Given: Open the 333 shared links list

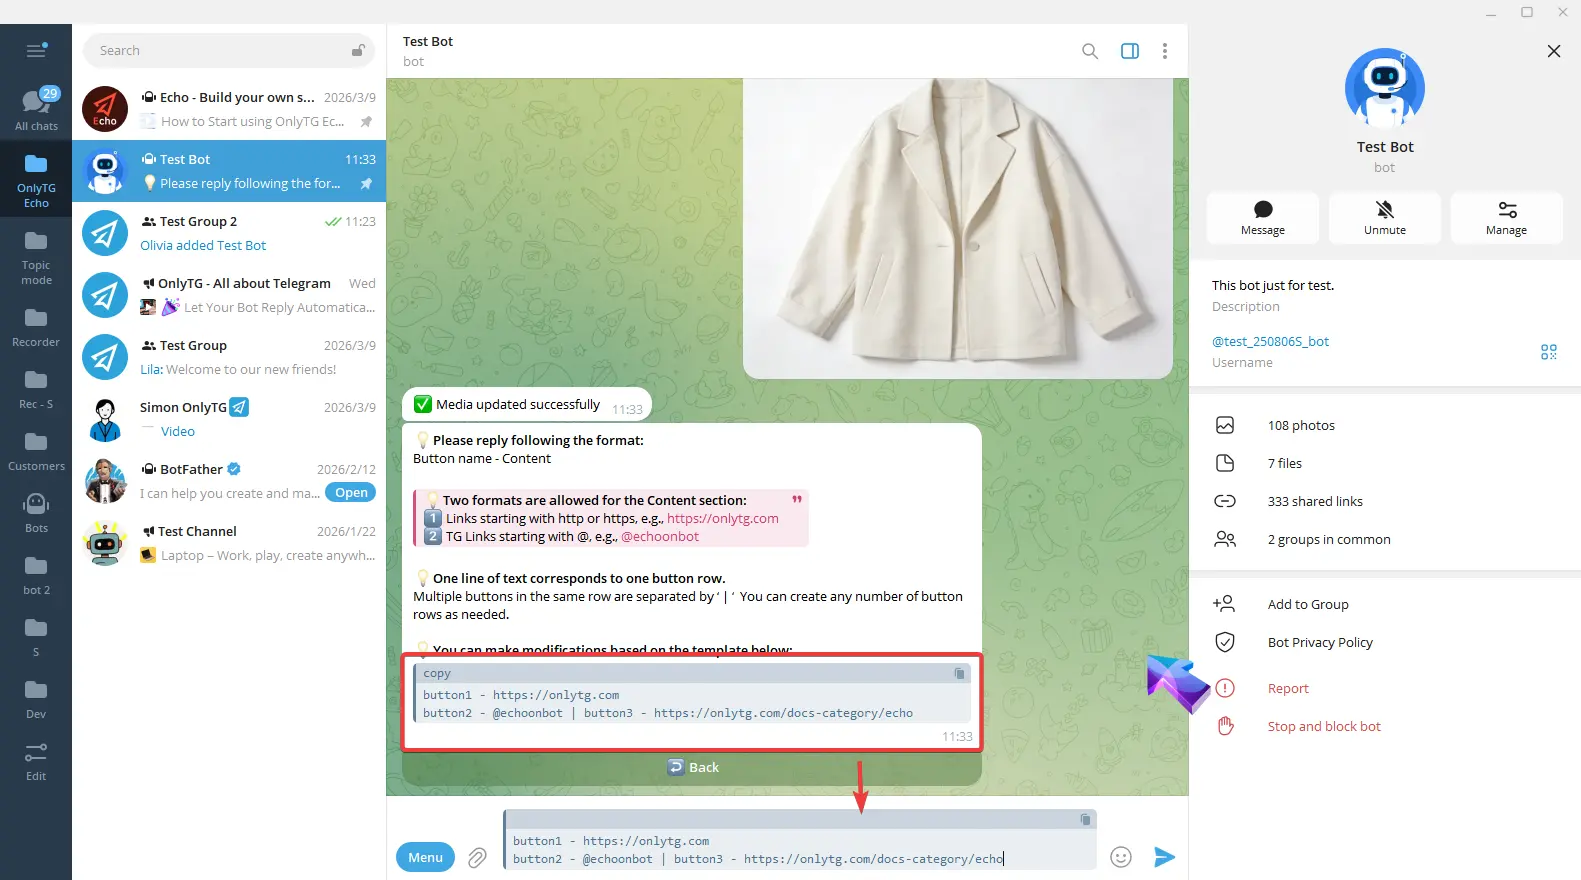Looking at the screenshot, I should [1314, 501].
